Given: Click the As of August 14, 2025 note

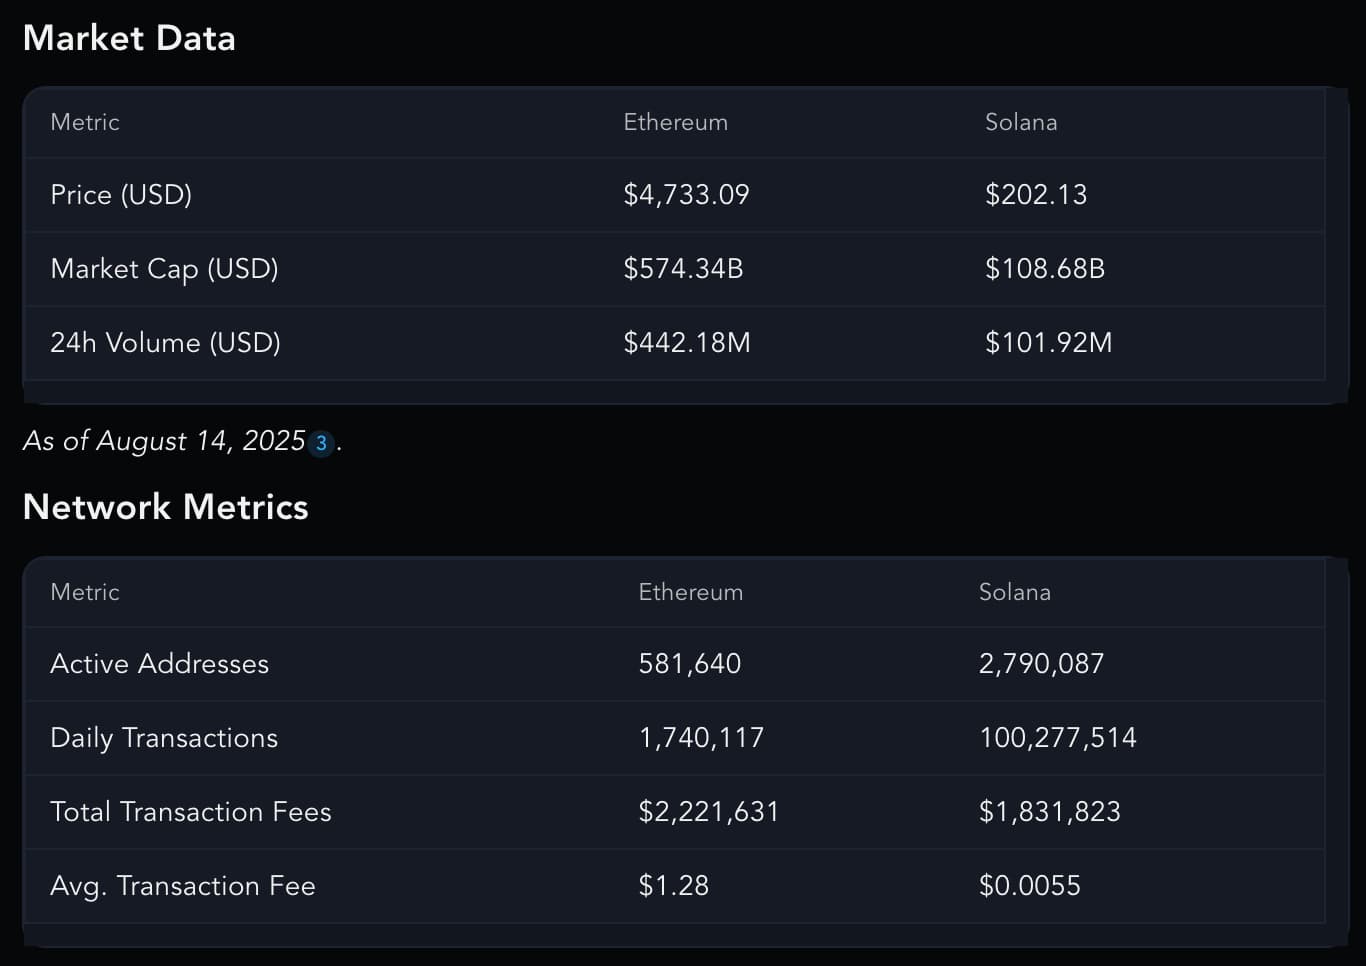Looking at the screenshot, I should point(164,441).
